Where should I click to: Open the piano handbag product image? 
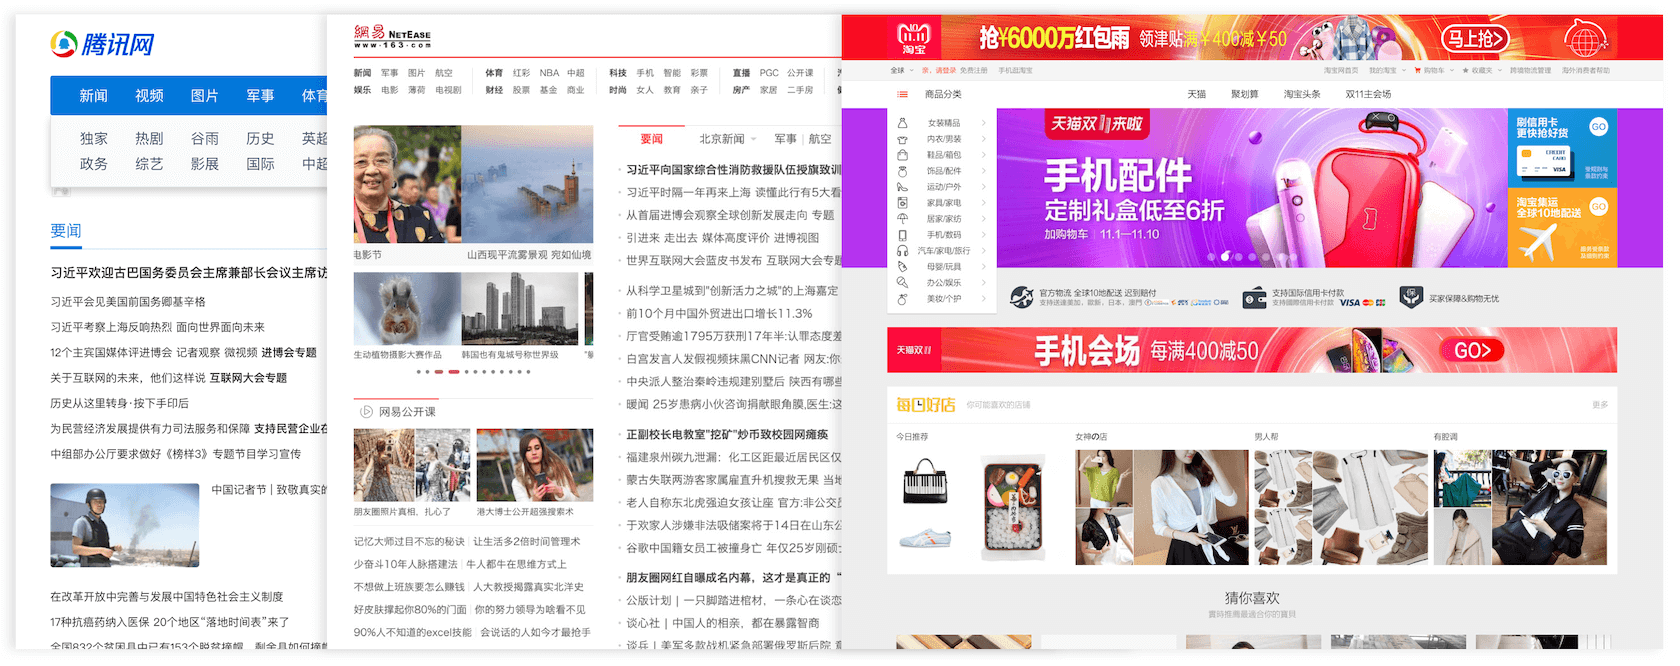point(925,481)
